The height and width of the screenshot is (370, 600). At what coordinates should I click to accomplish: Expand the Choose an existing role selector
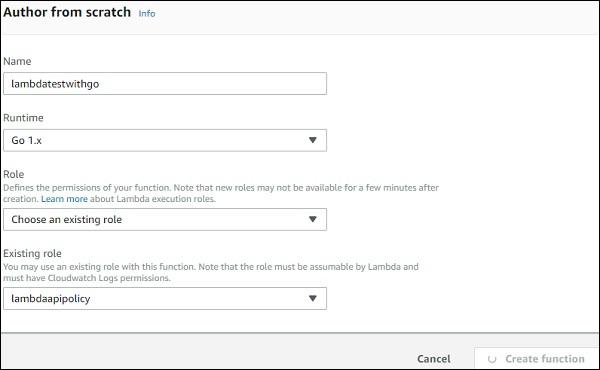[x=165, y=219]
